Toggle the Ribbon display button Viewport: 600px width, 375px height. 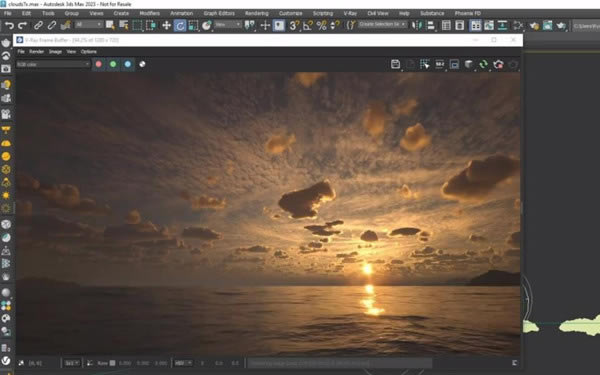tap(476, 26)
